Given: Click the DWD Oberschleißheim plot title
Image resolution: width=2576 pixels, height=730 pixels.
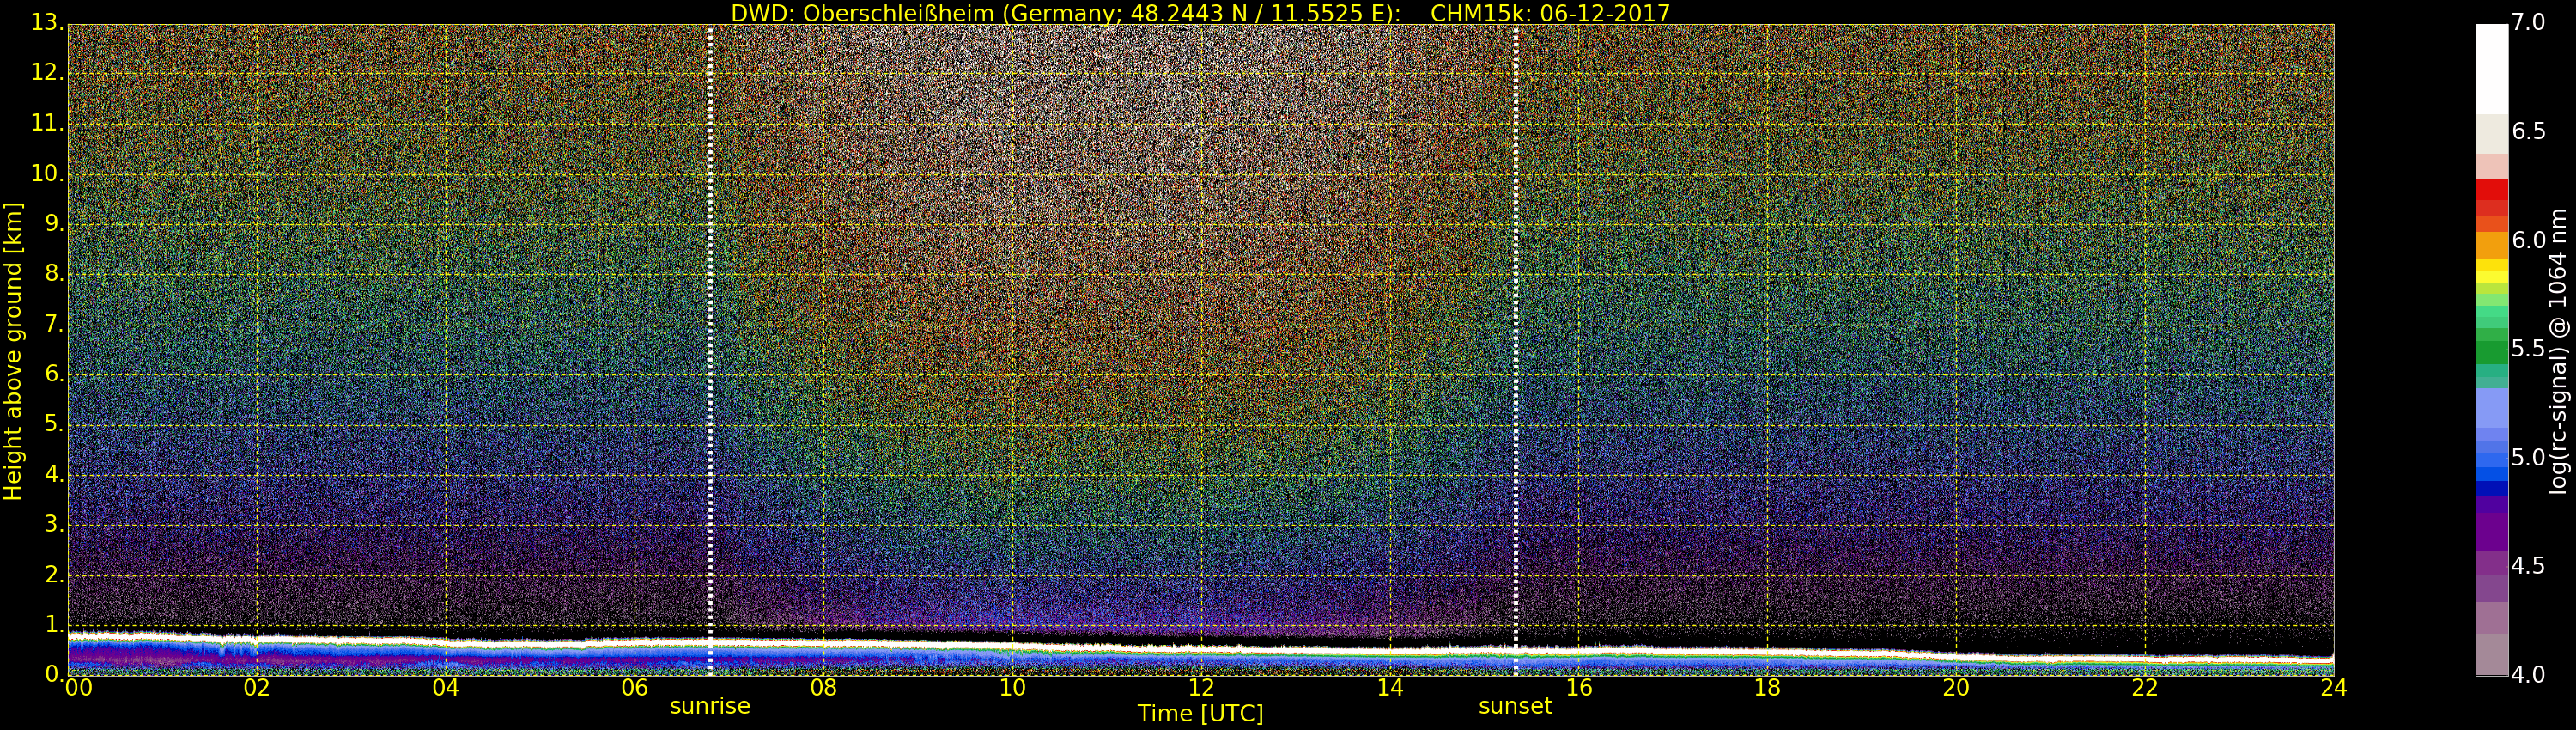Looking at the screenshot, I should pos(1200,13).
